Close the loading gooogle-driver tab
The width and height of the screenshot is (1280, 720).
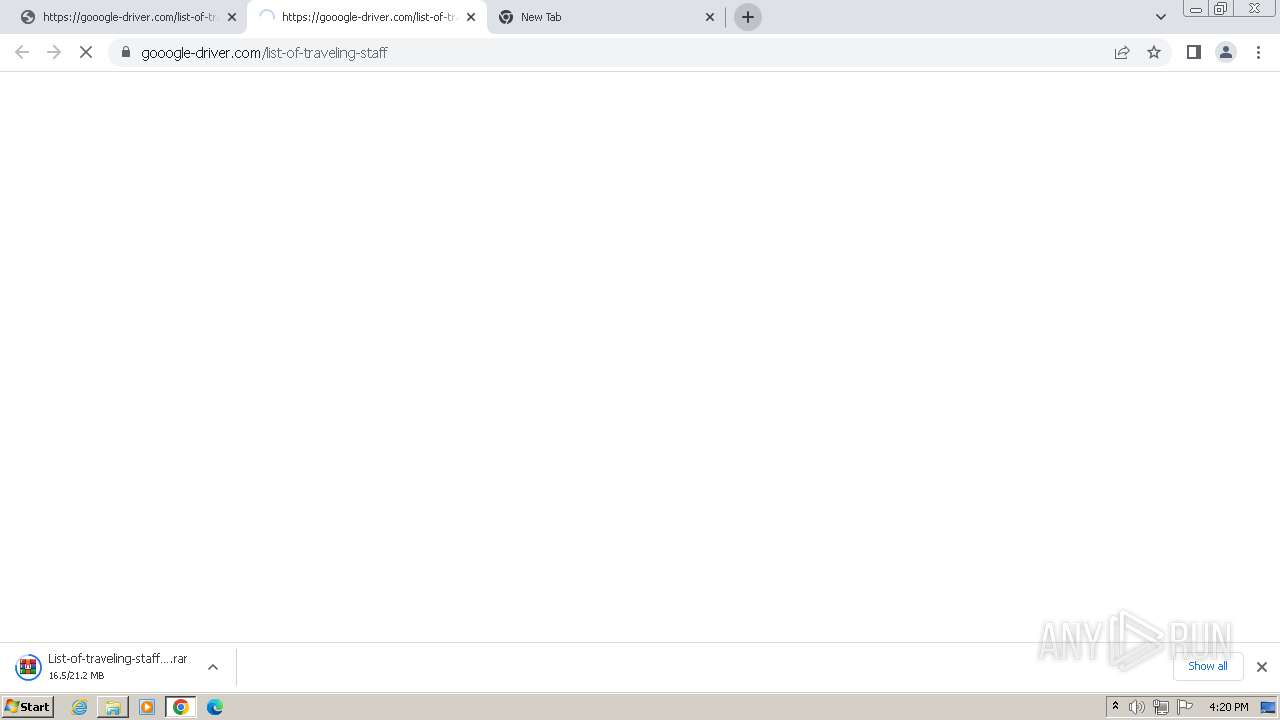[x=471, y=17]
